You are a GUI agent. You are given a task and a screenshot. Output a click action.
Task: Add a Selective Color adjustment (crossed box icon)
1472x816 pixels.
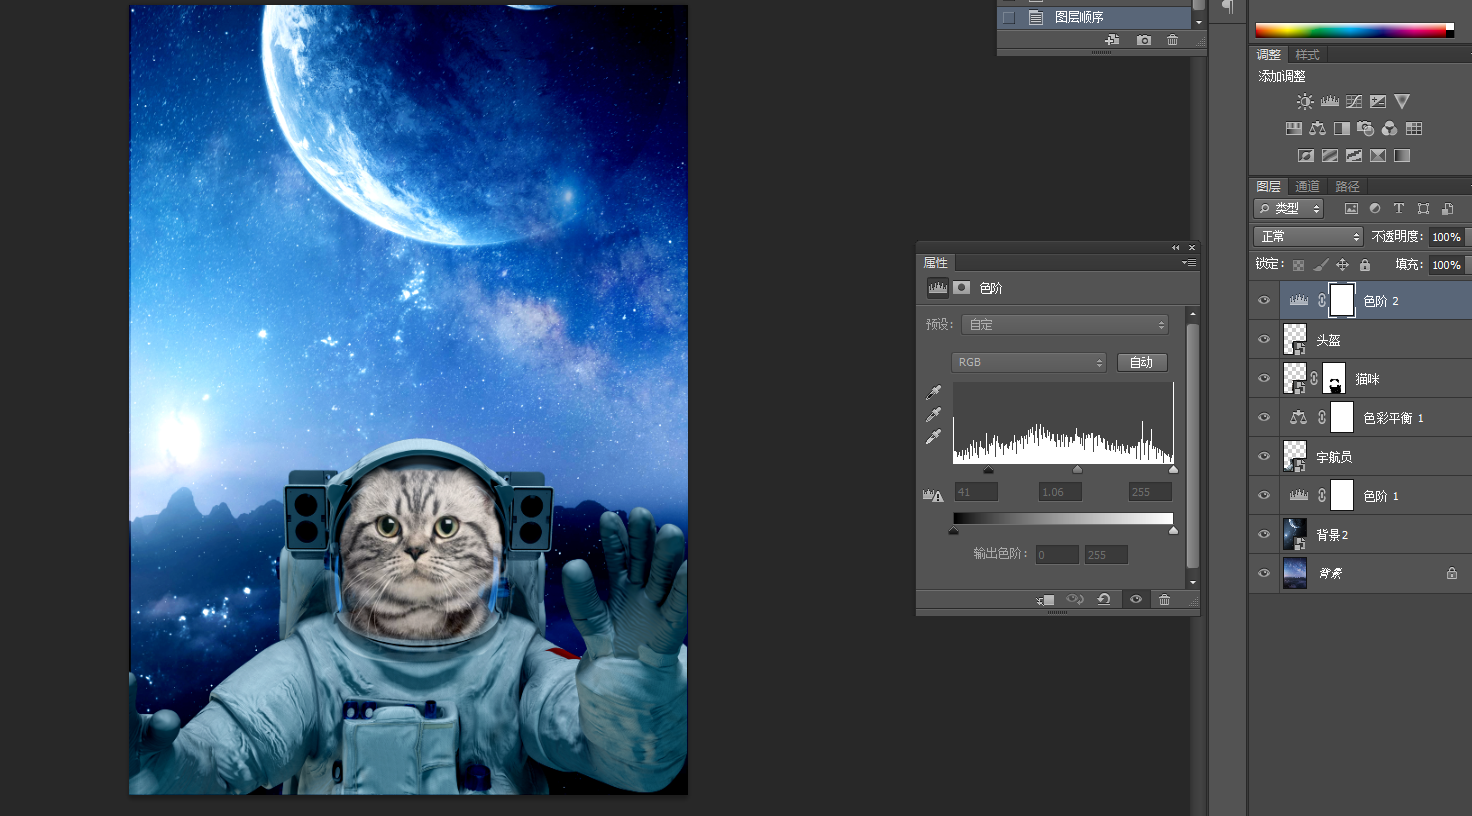pyautogui.click(x=1378, y=156)
